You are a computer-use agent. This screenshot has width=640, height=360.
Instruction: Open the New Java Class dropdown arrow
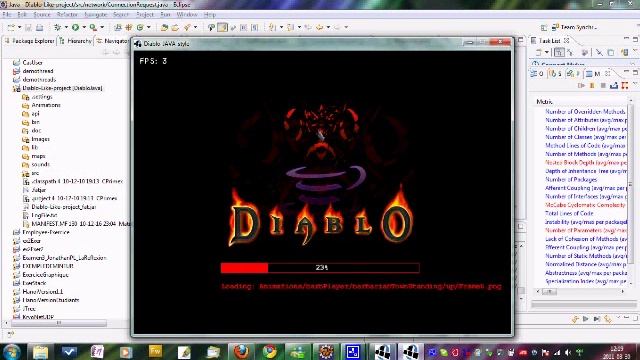pyautogui.click(x=149, y=27)
